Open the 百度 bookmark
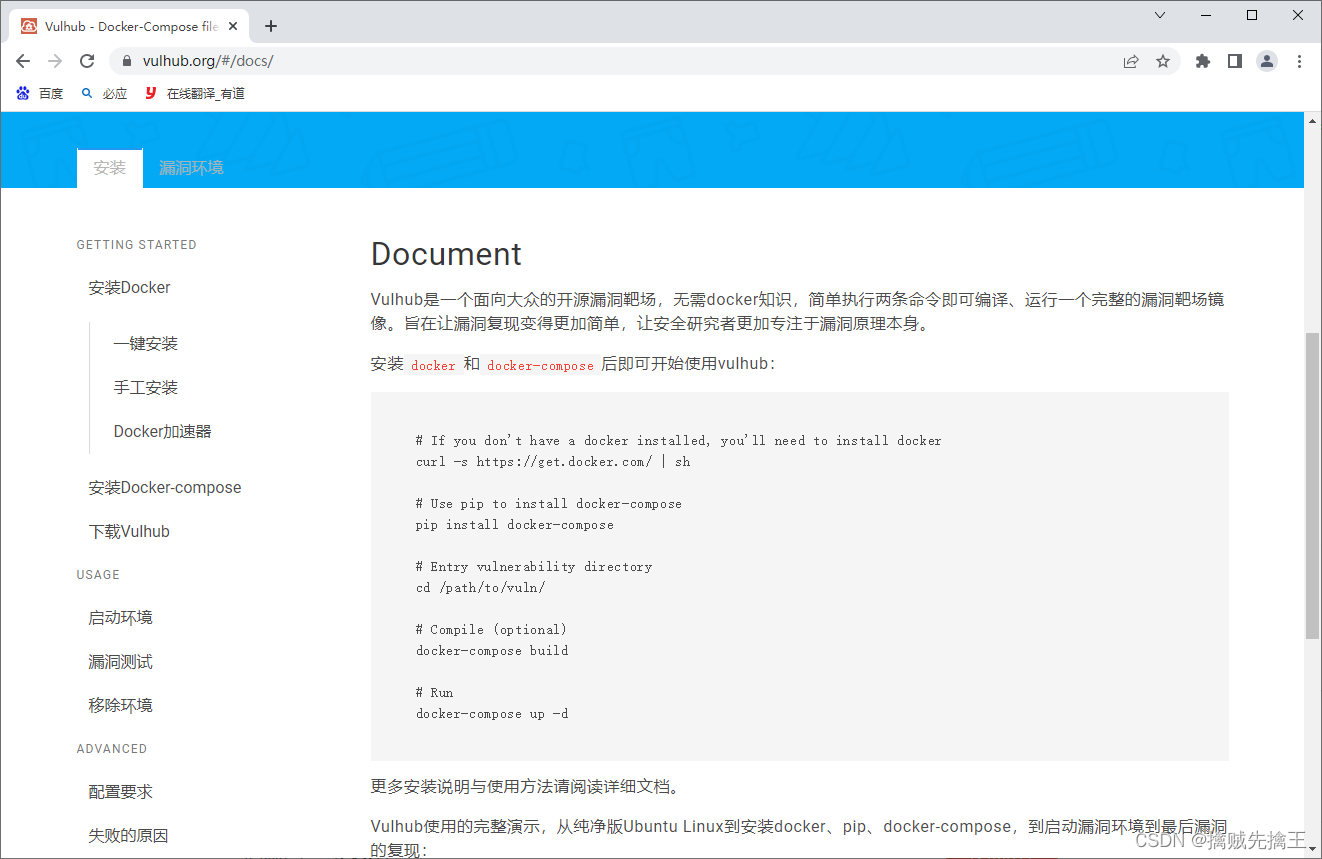This screenshot has height=859, width=1322. (x=40, y=93)
